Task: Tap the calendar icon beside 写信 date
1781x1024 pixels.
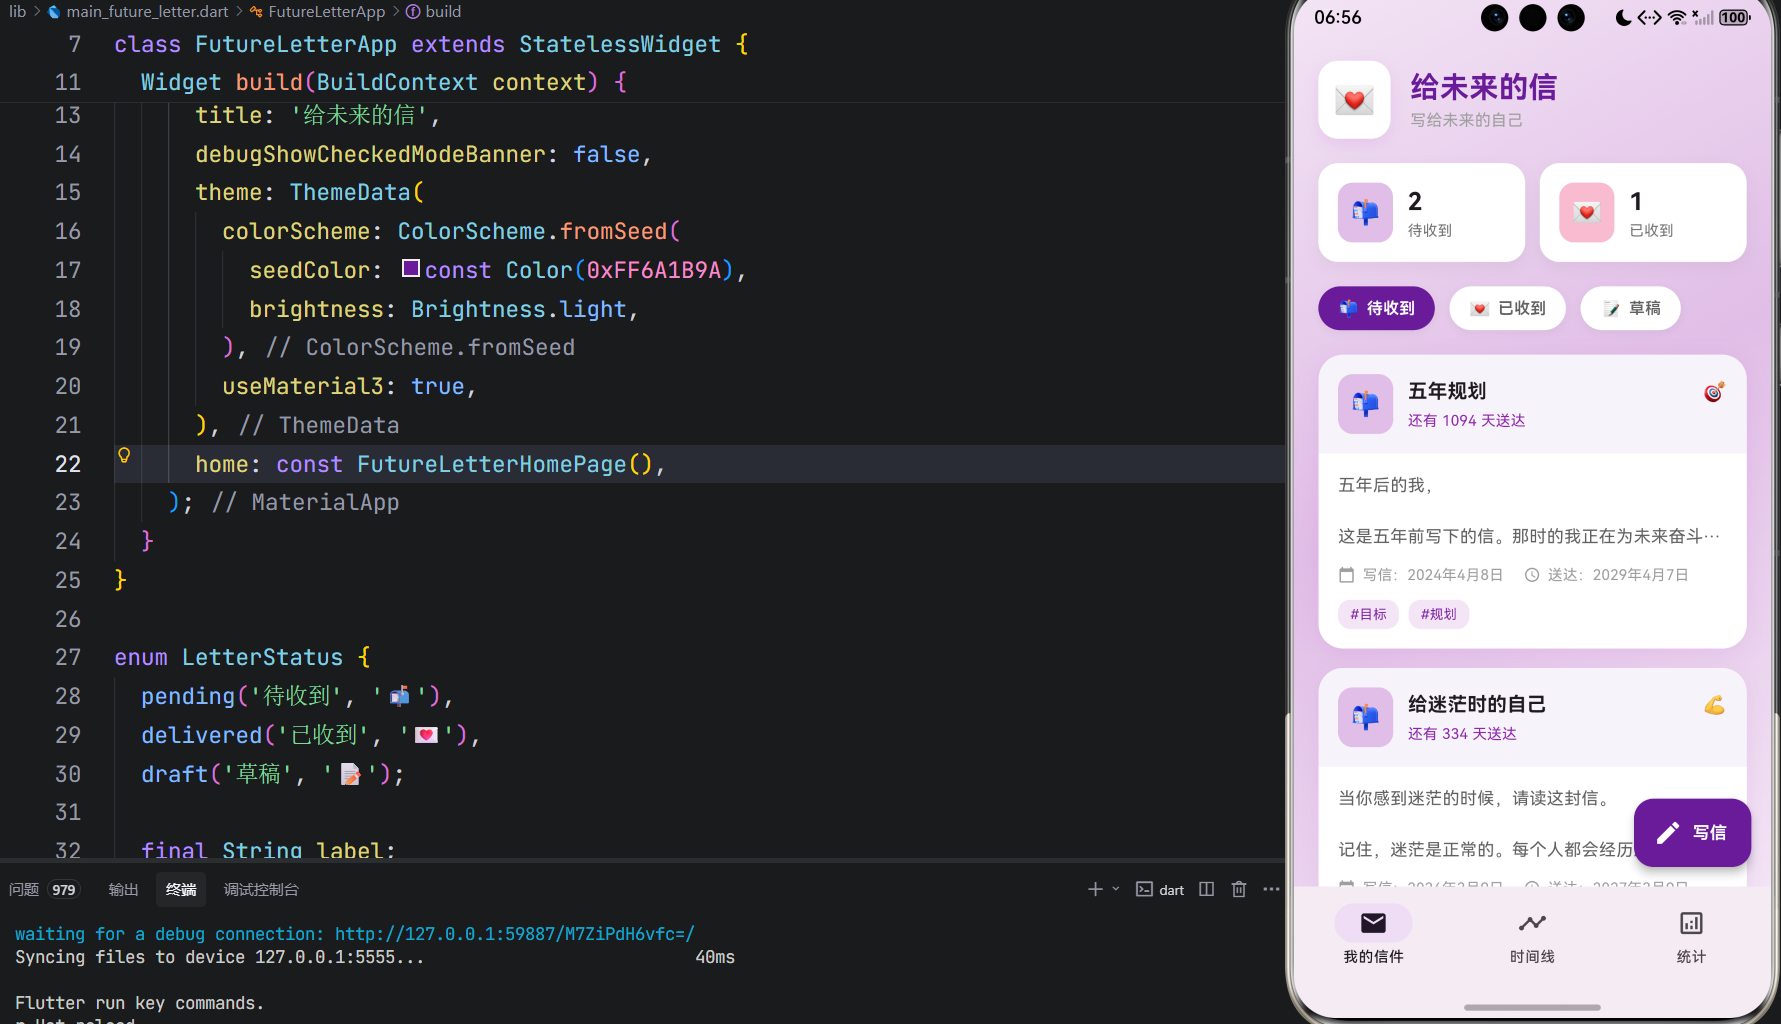Action: (1346, 575)
